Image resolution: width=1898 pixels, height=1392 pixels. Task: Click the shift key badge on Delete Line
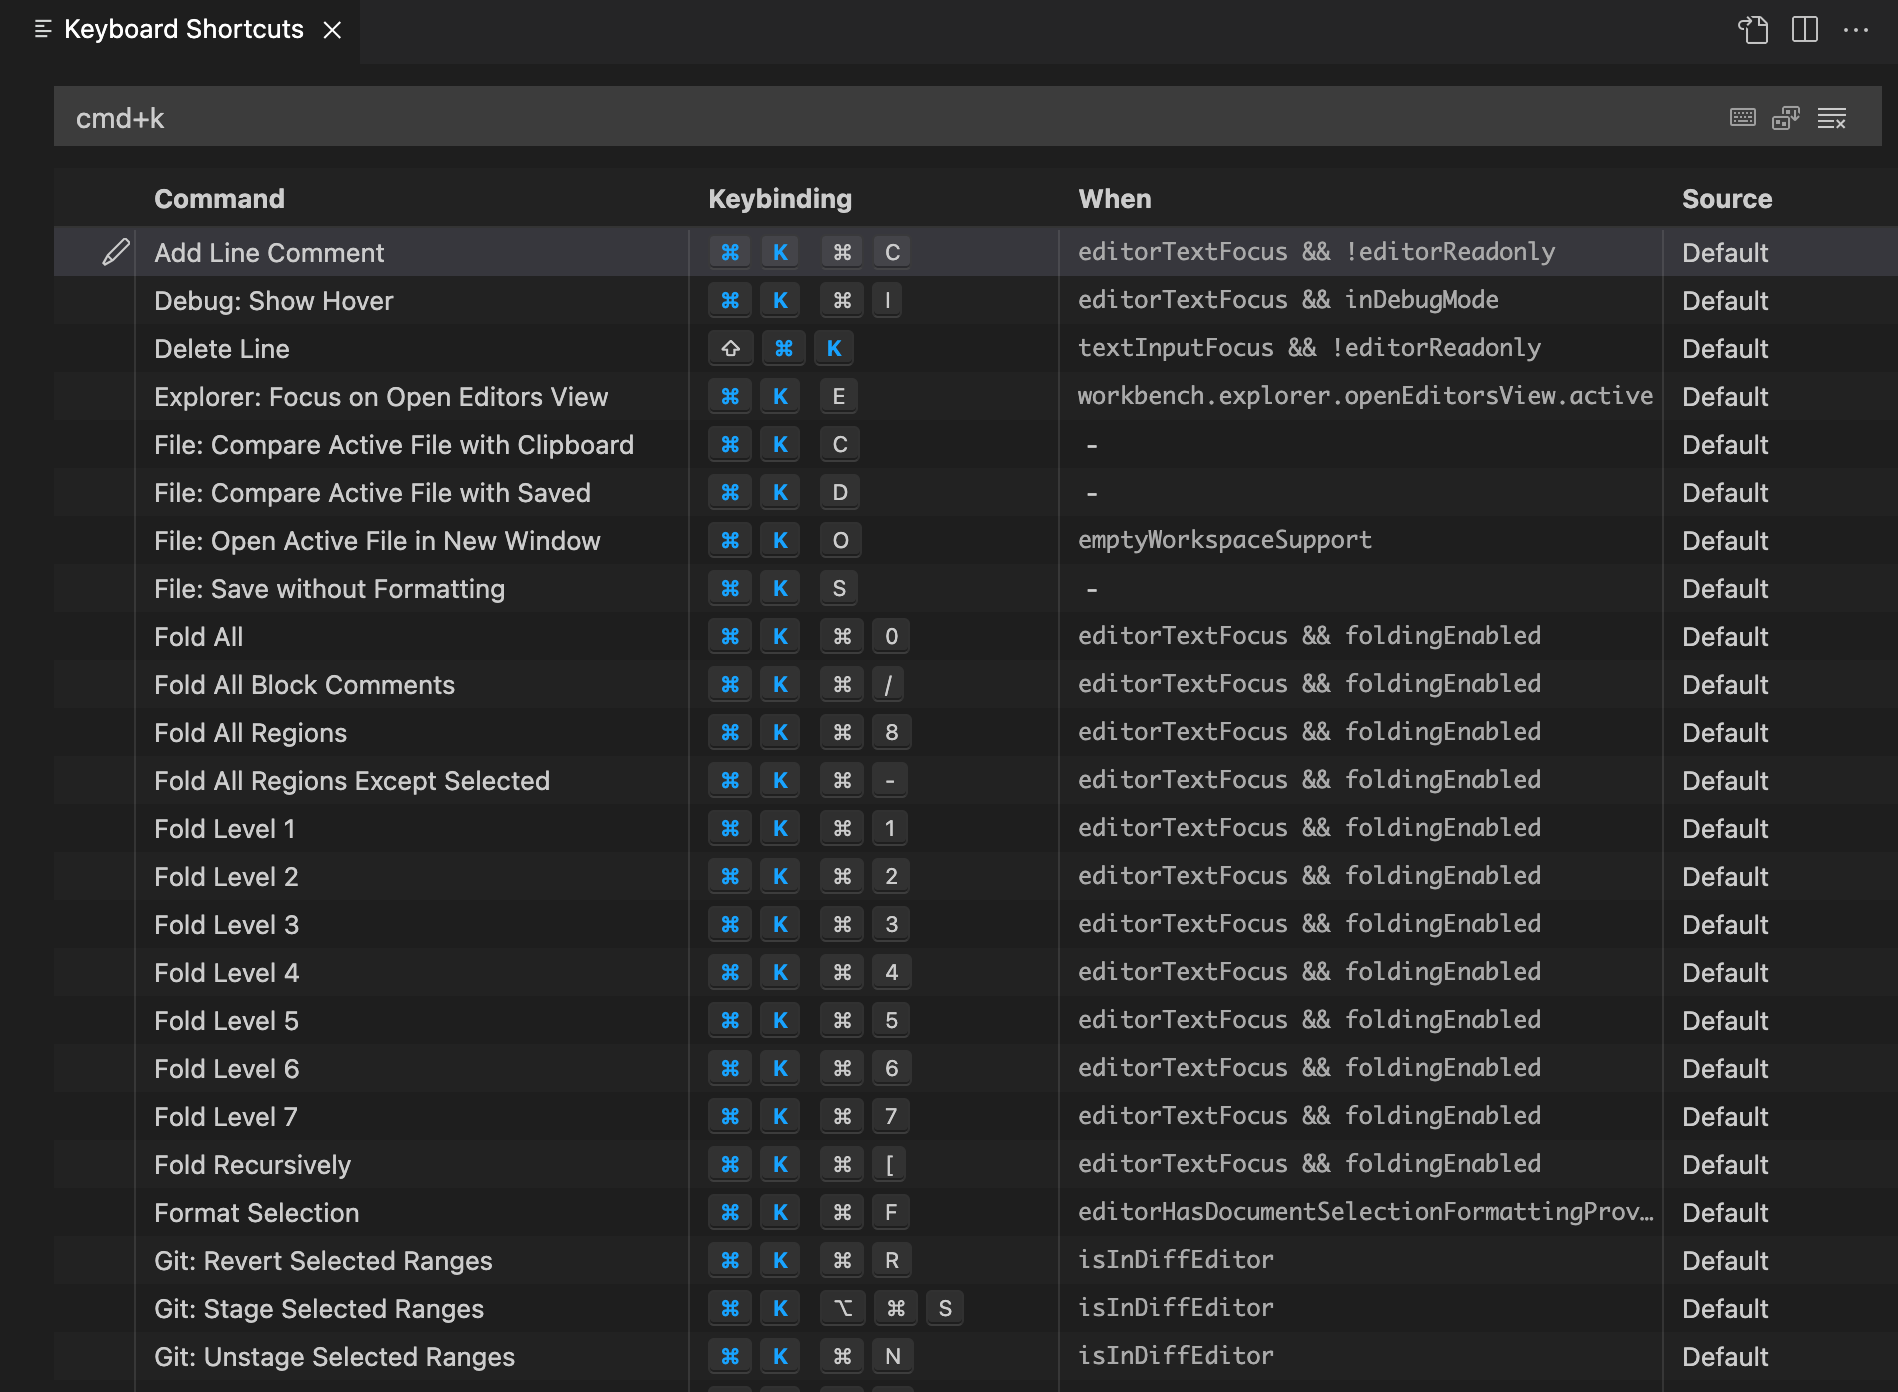pyautogui.click(x=730, y=348)
